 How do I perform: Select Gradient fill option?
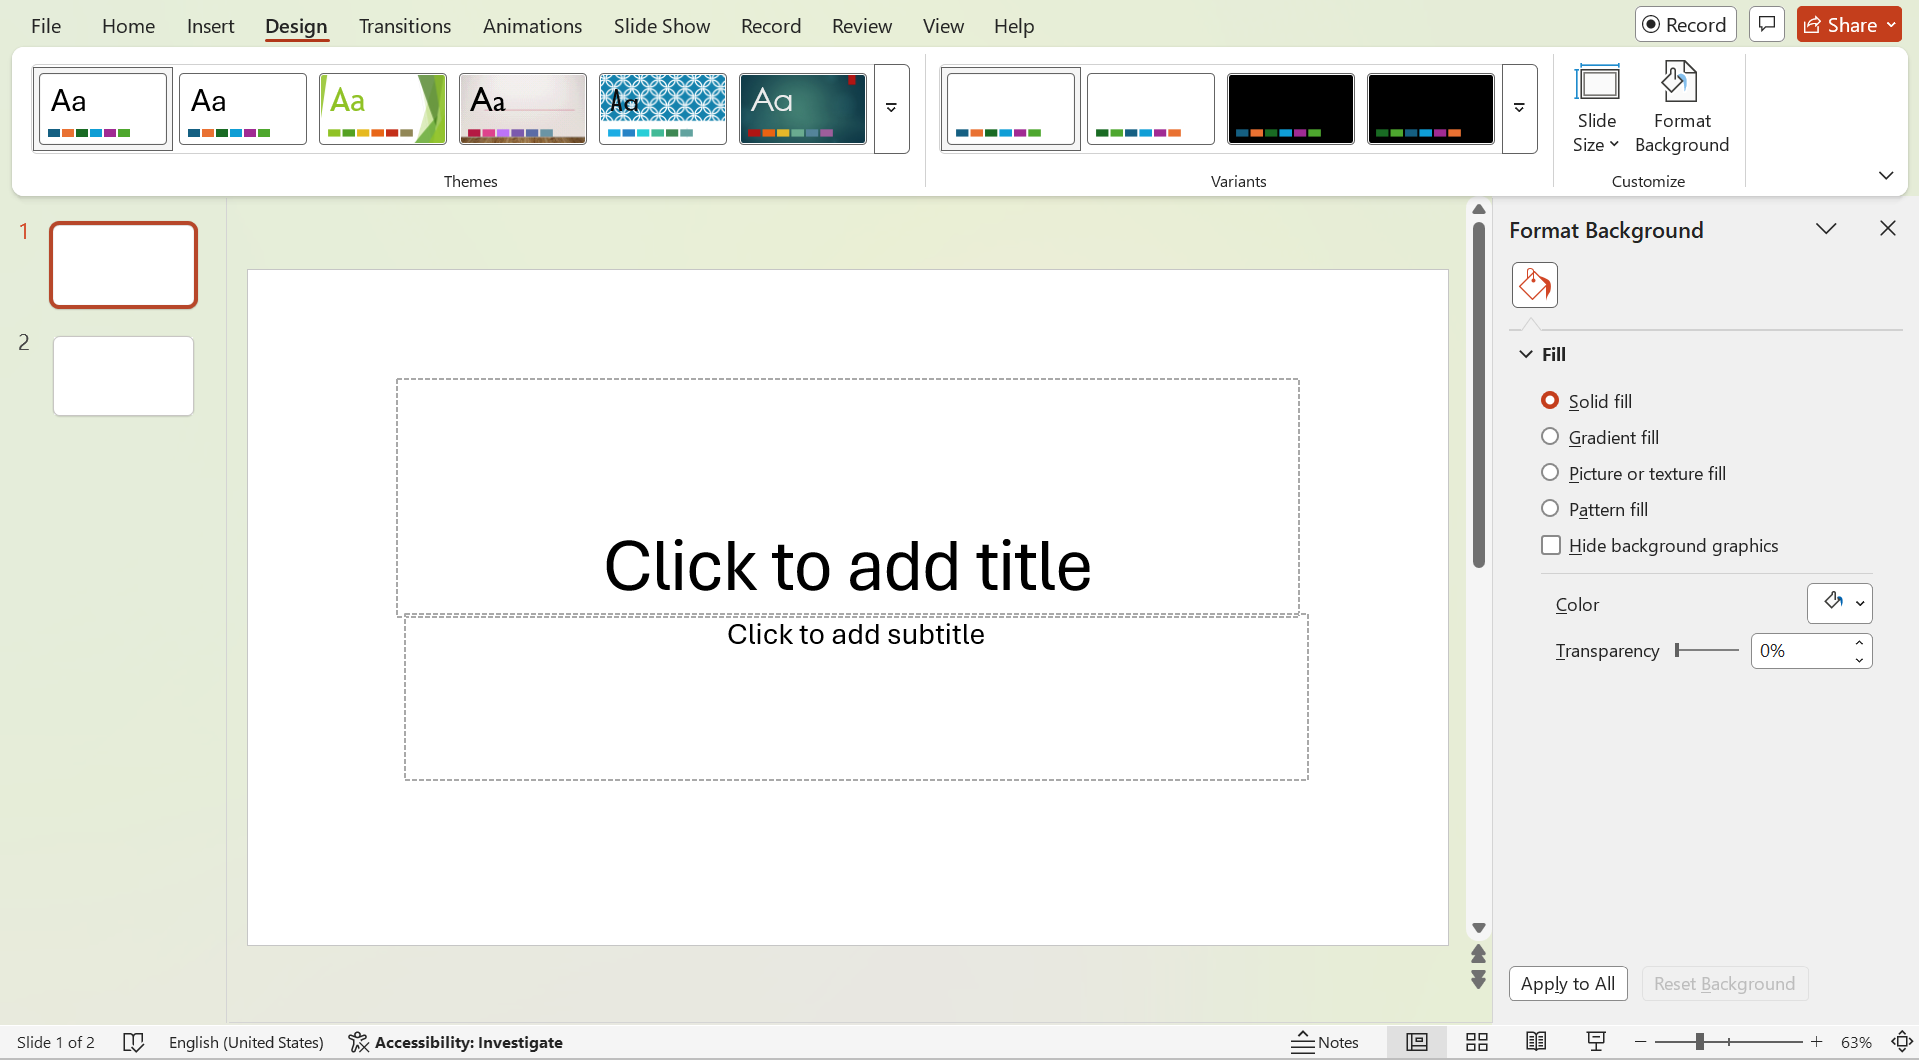tap(1550, 437)
